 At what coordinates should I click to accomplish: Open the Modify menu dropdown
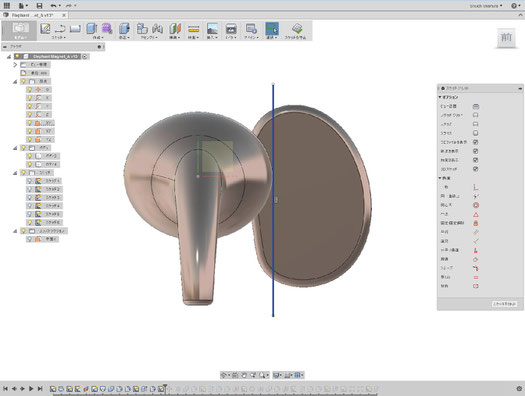pyautogui.click(x=124, y=37)
